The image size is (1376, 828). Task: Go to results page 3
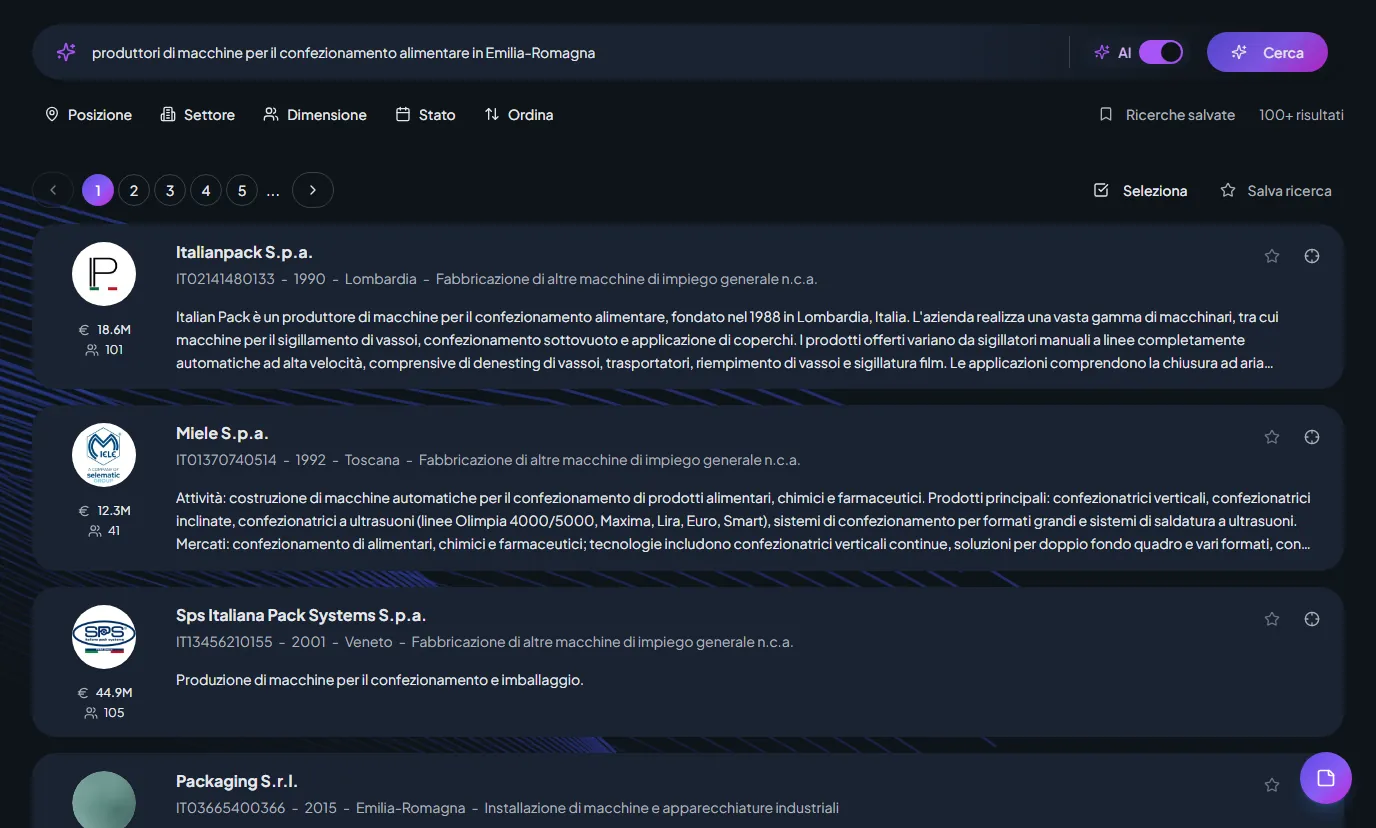coord(170,190)
